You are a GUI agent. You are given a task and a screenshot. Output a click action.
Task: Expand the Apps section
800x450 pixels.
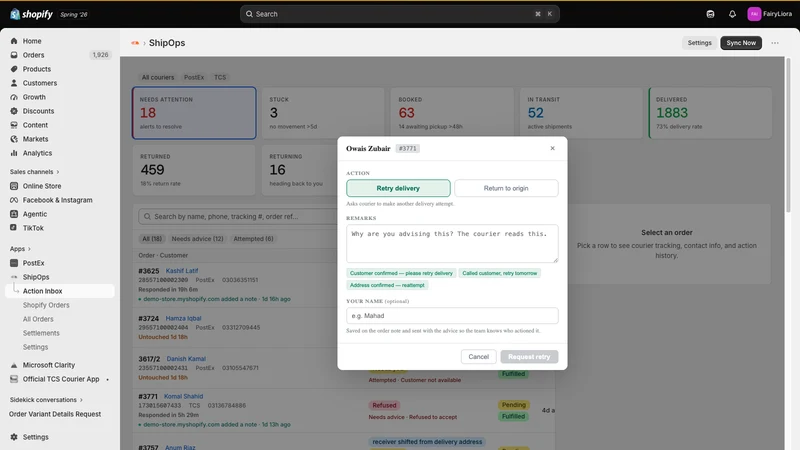[x=20, y=249]
